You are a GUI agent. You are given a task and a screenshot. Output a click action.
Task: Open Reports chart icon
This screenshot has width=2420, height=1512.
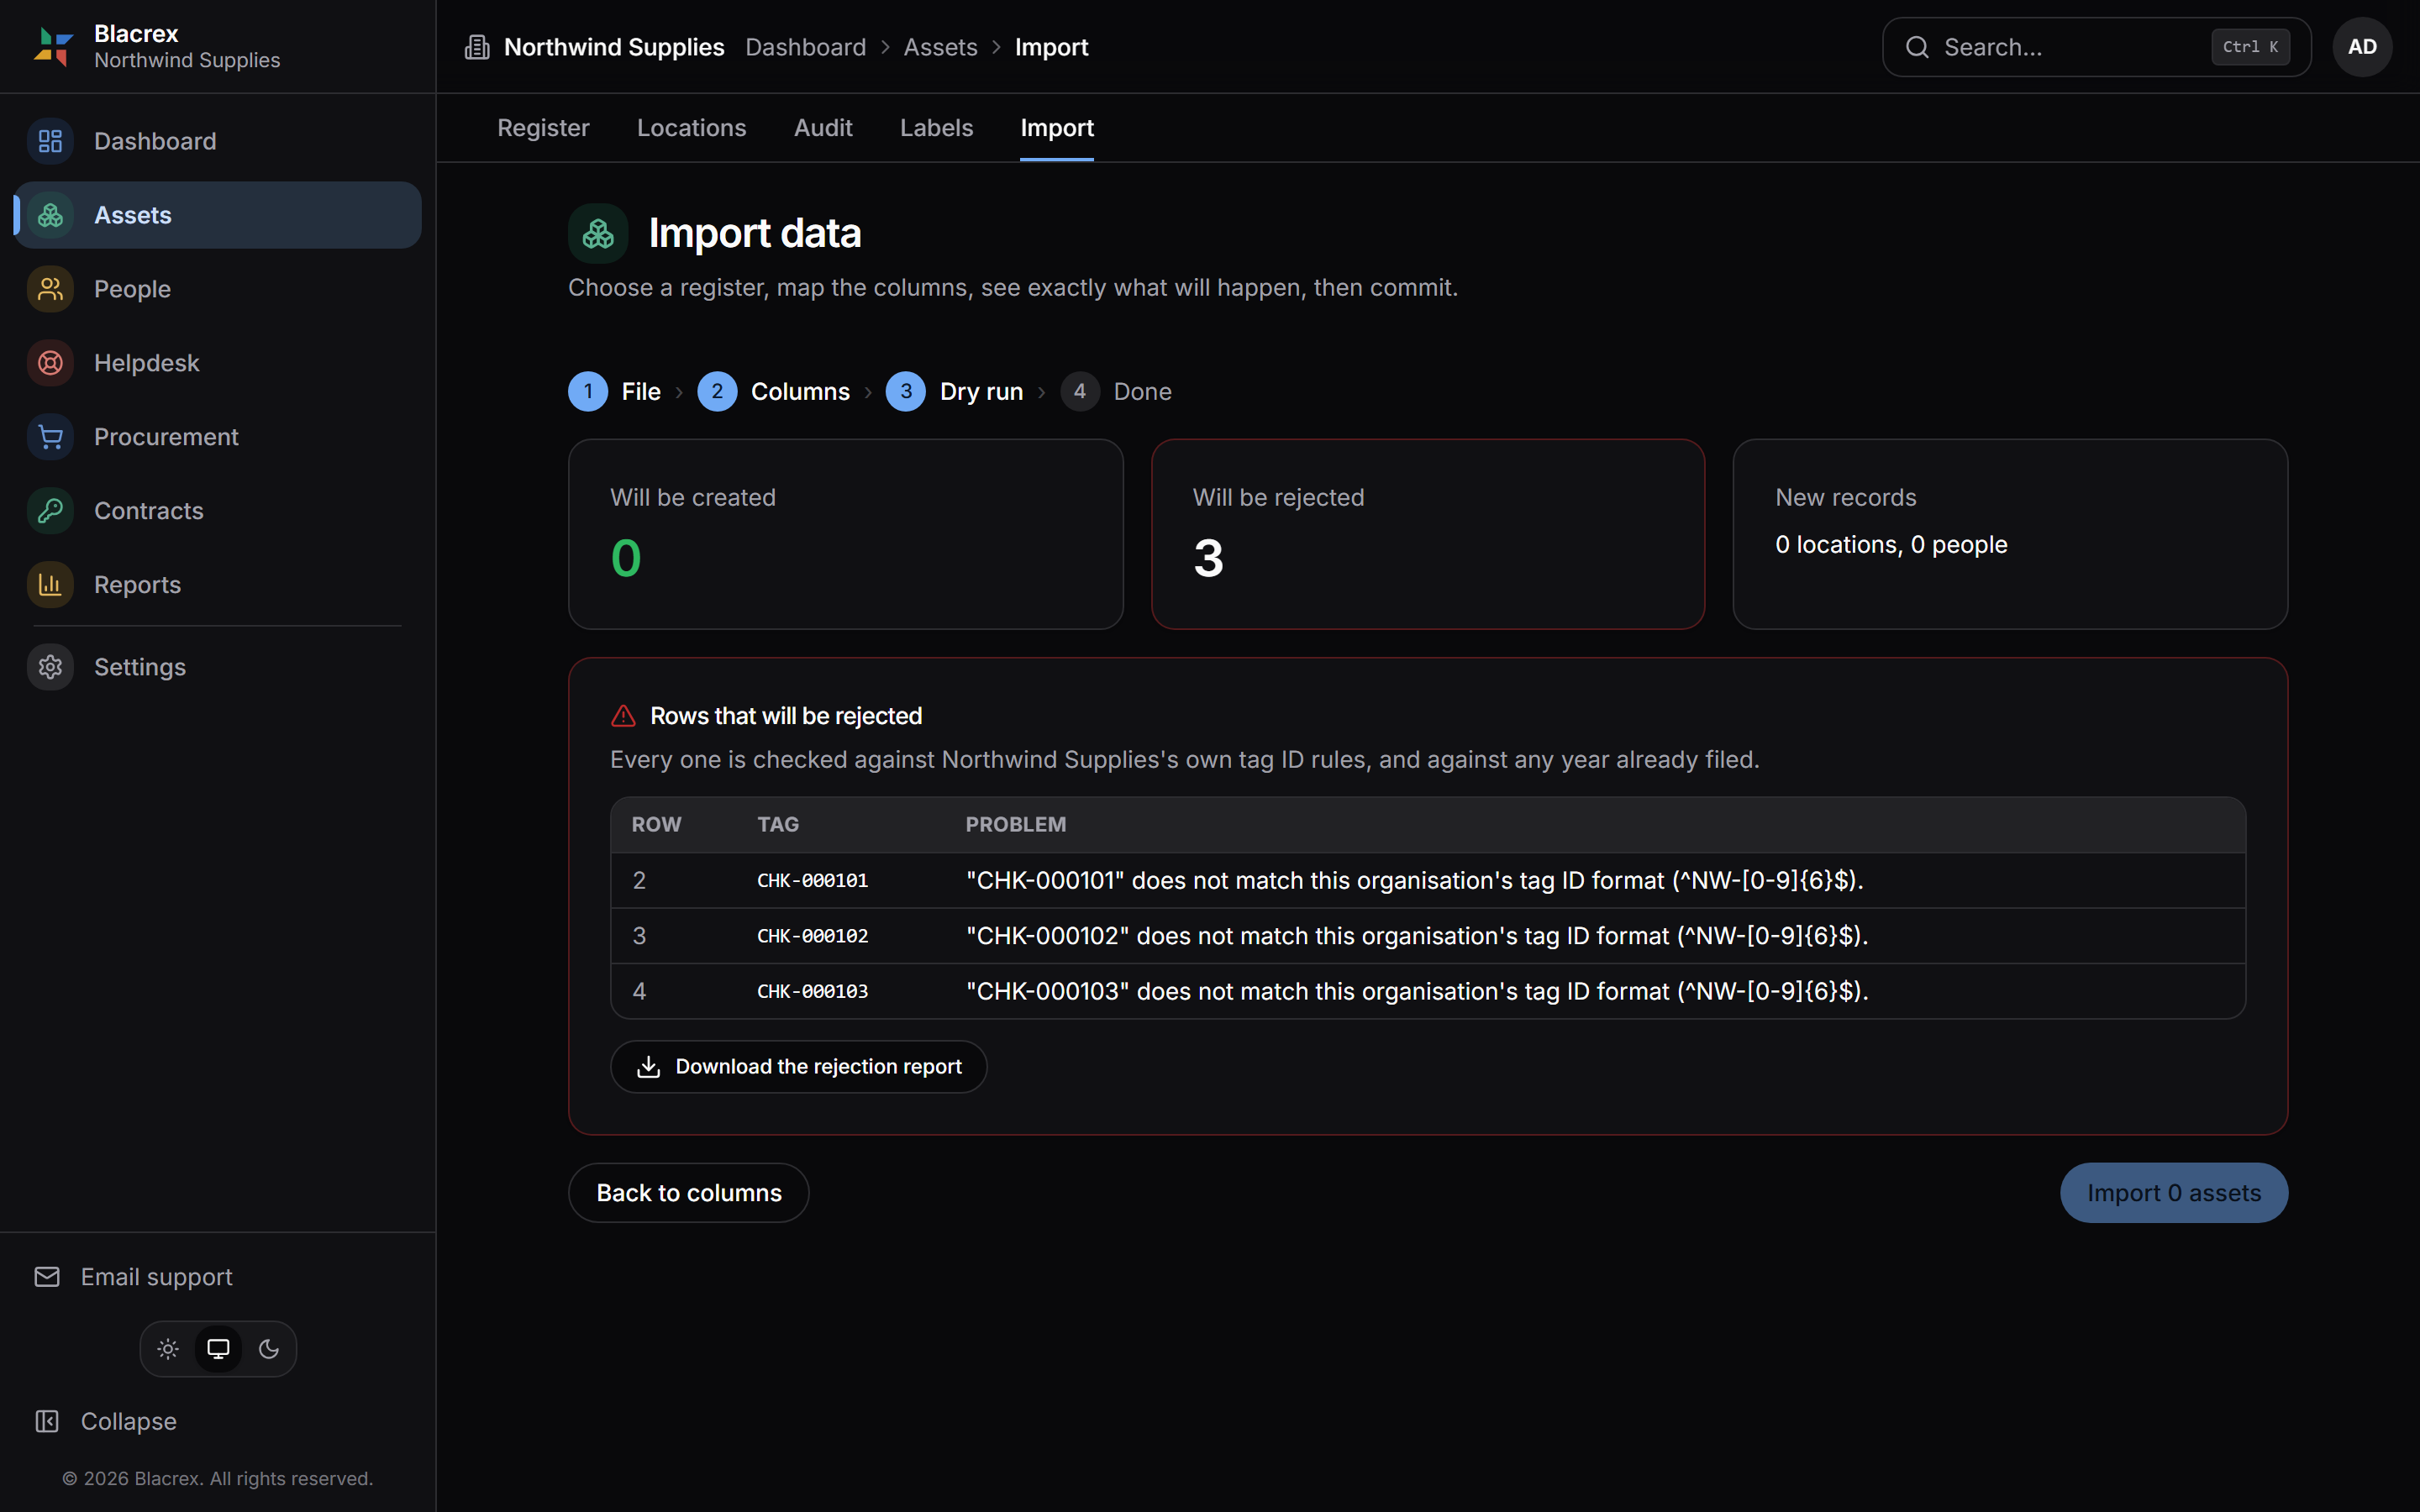coord(50,585)
